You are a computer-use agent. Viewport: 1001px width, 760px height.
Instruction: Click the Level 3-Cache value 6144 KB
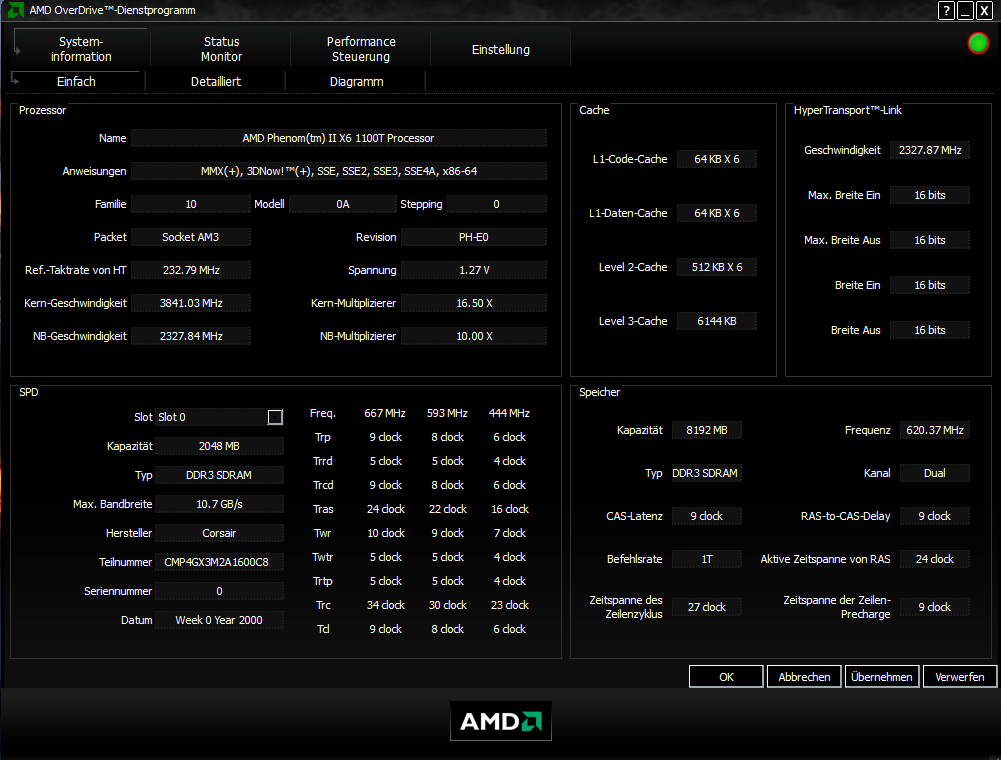716,321
